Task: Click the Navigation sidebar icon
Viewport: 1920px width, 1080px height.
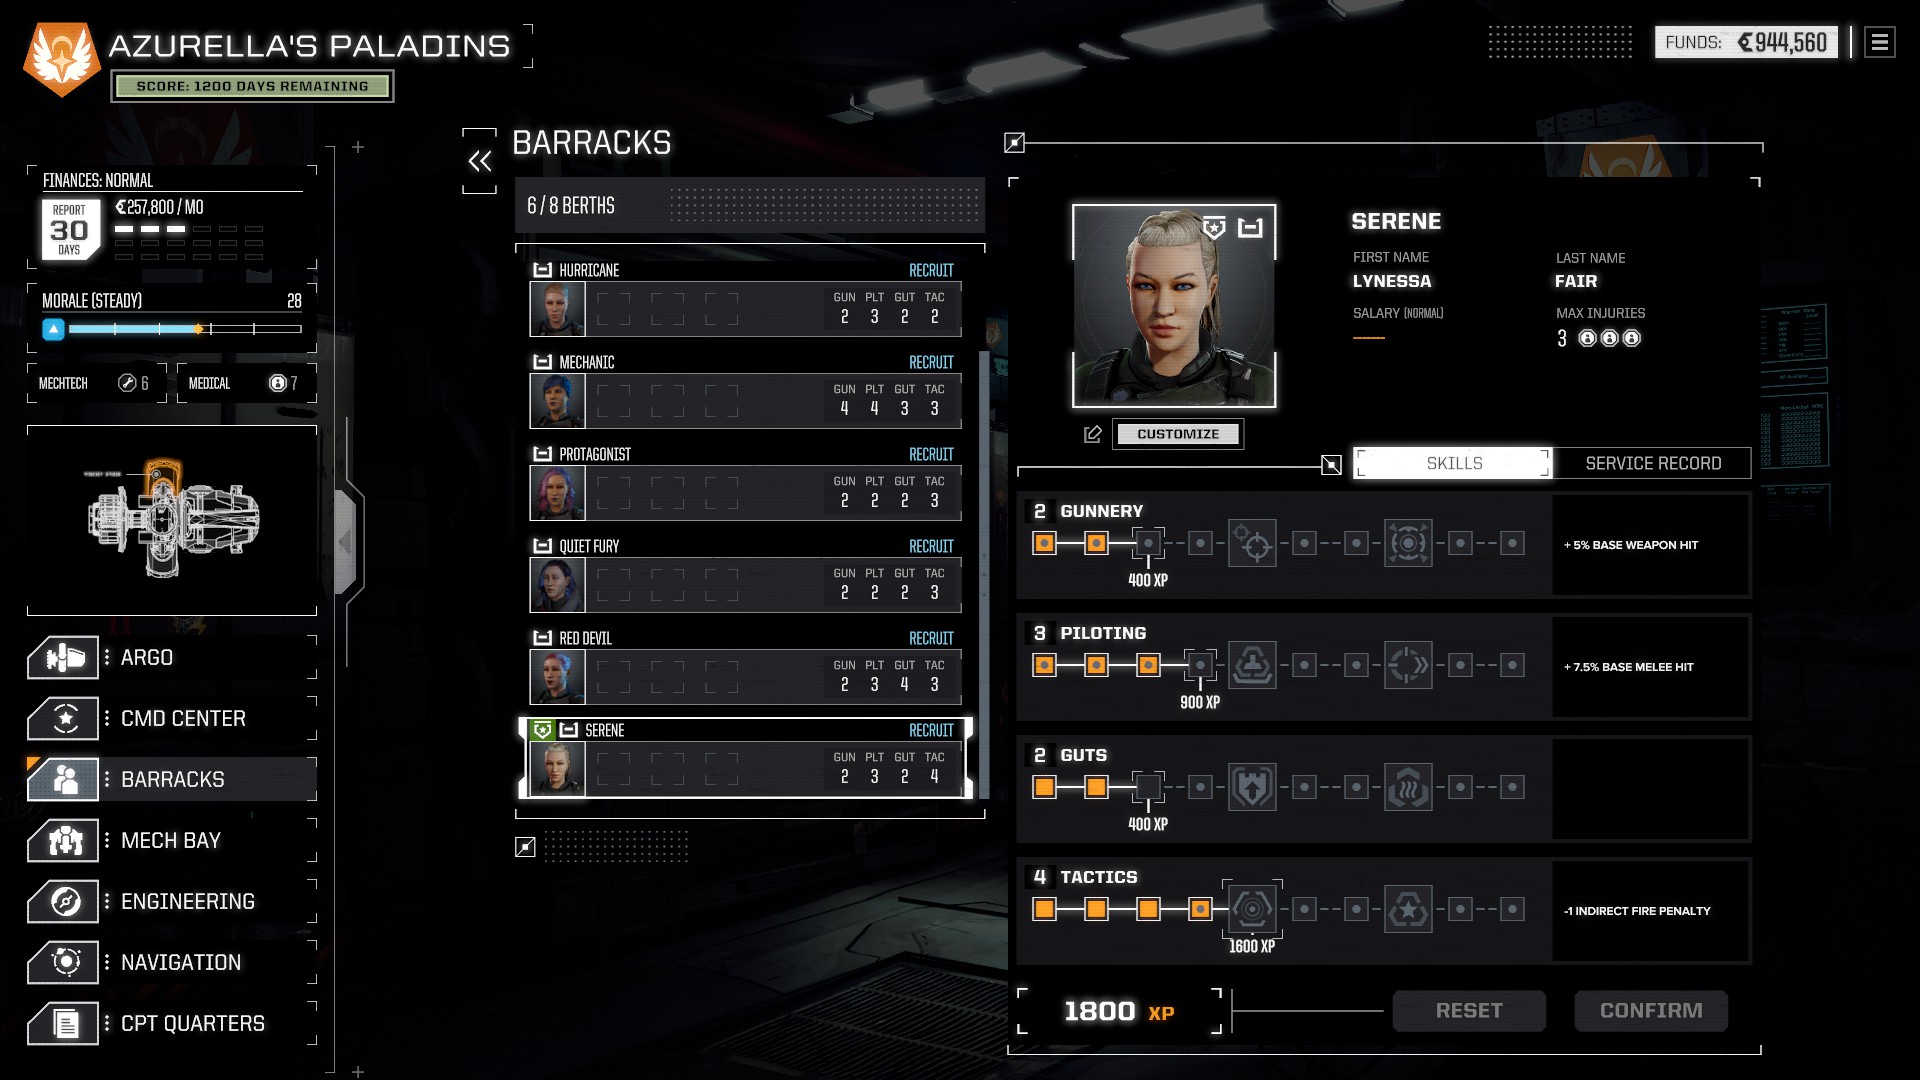Action: (66, 963)
